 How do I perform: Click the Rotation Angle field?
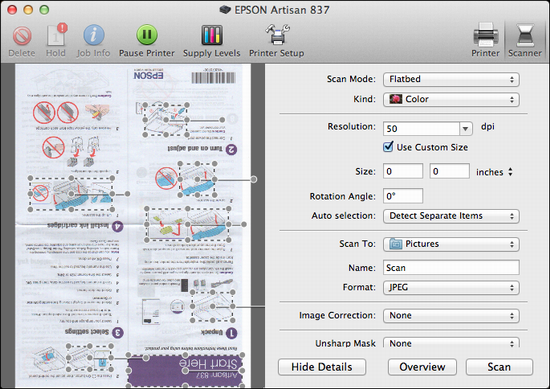[x=403, y=196]
